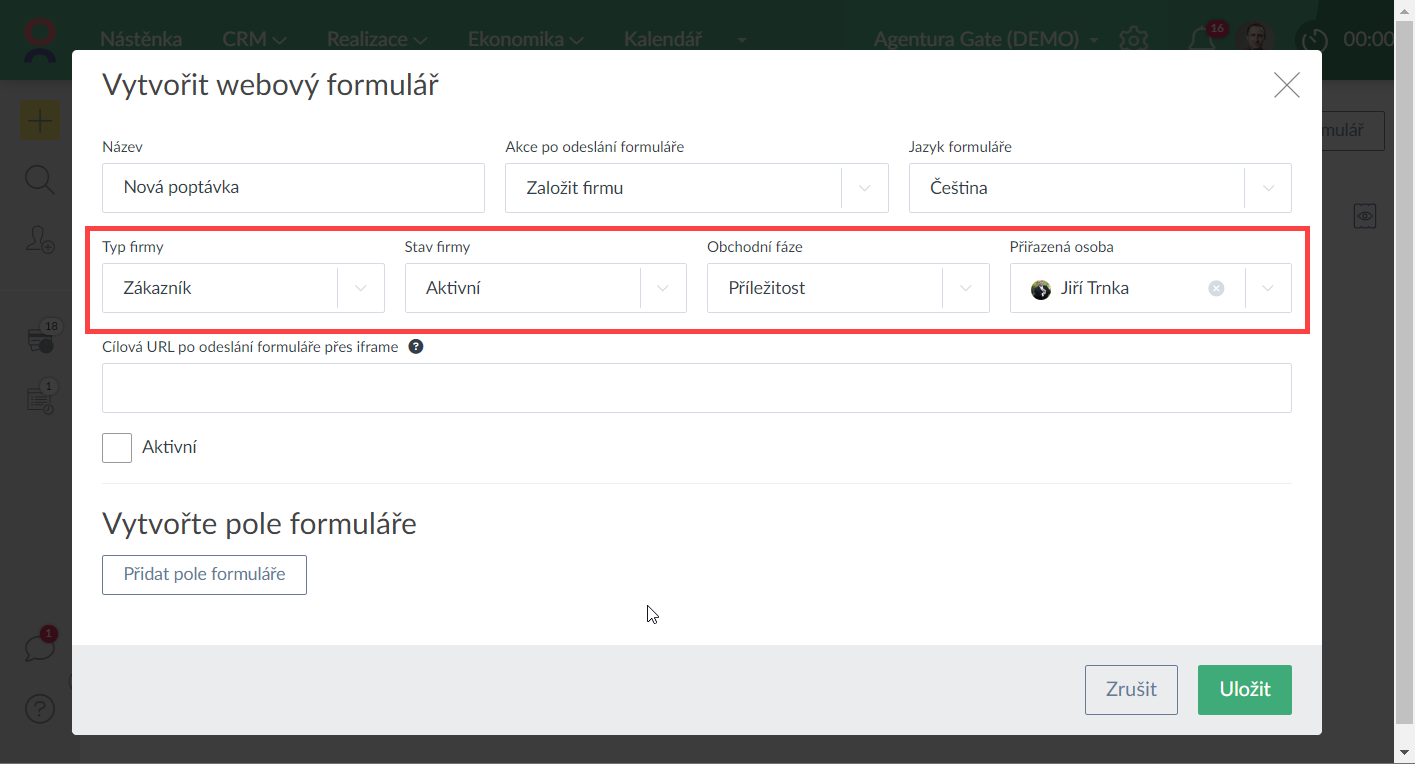1415x764 pixels.
Task: Open the settings gear icon
Action: point(1133,39)
